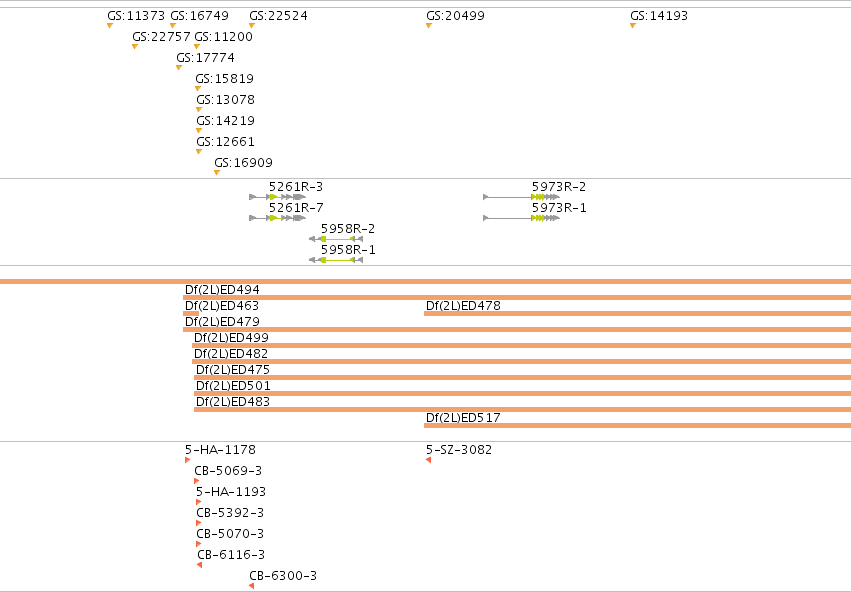Select the 5973R-1 transcript label
Viewport: 851px width, 592px height.
(559, 208)
